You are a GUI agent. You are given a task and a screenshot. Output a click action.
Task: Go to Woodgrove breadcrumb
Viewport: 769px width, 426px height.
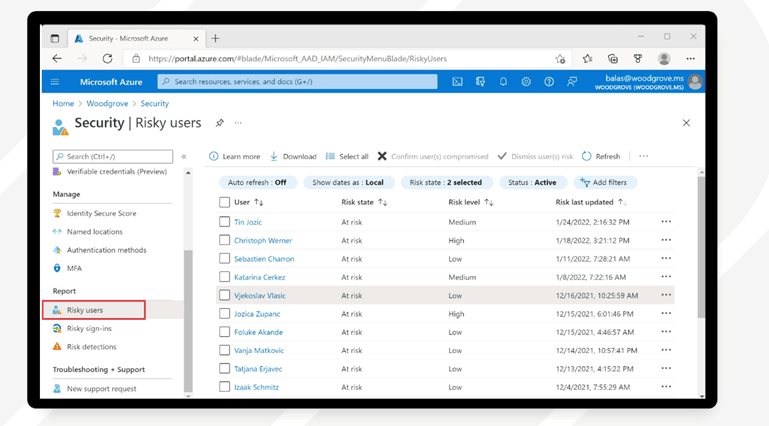[x=107, y=103]
